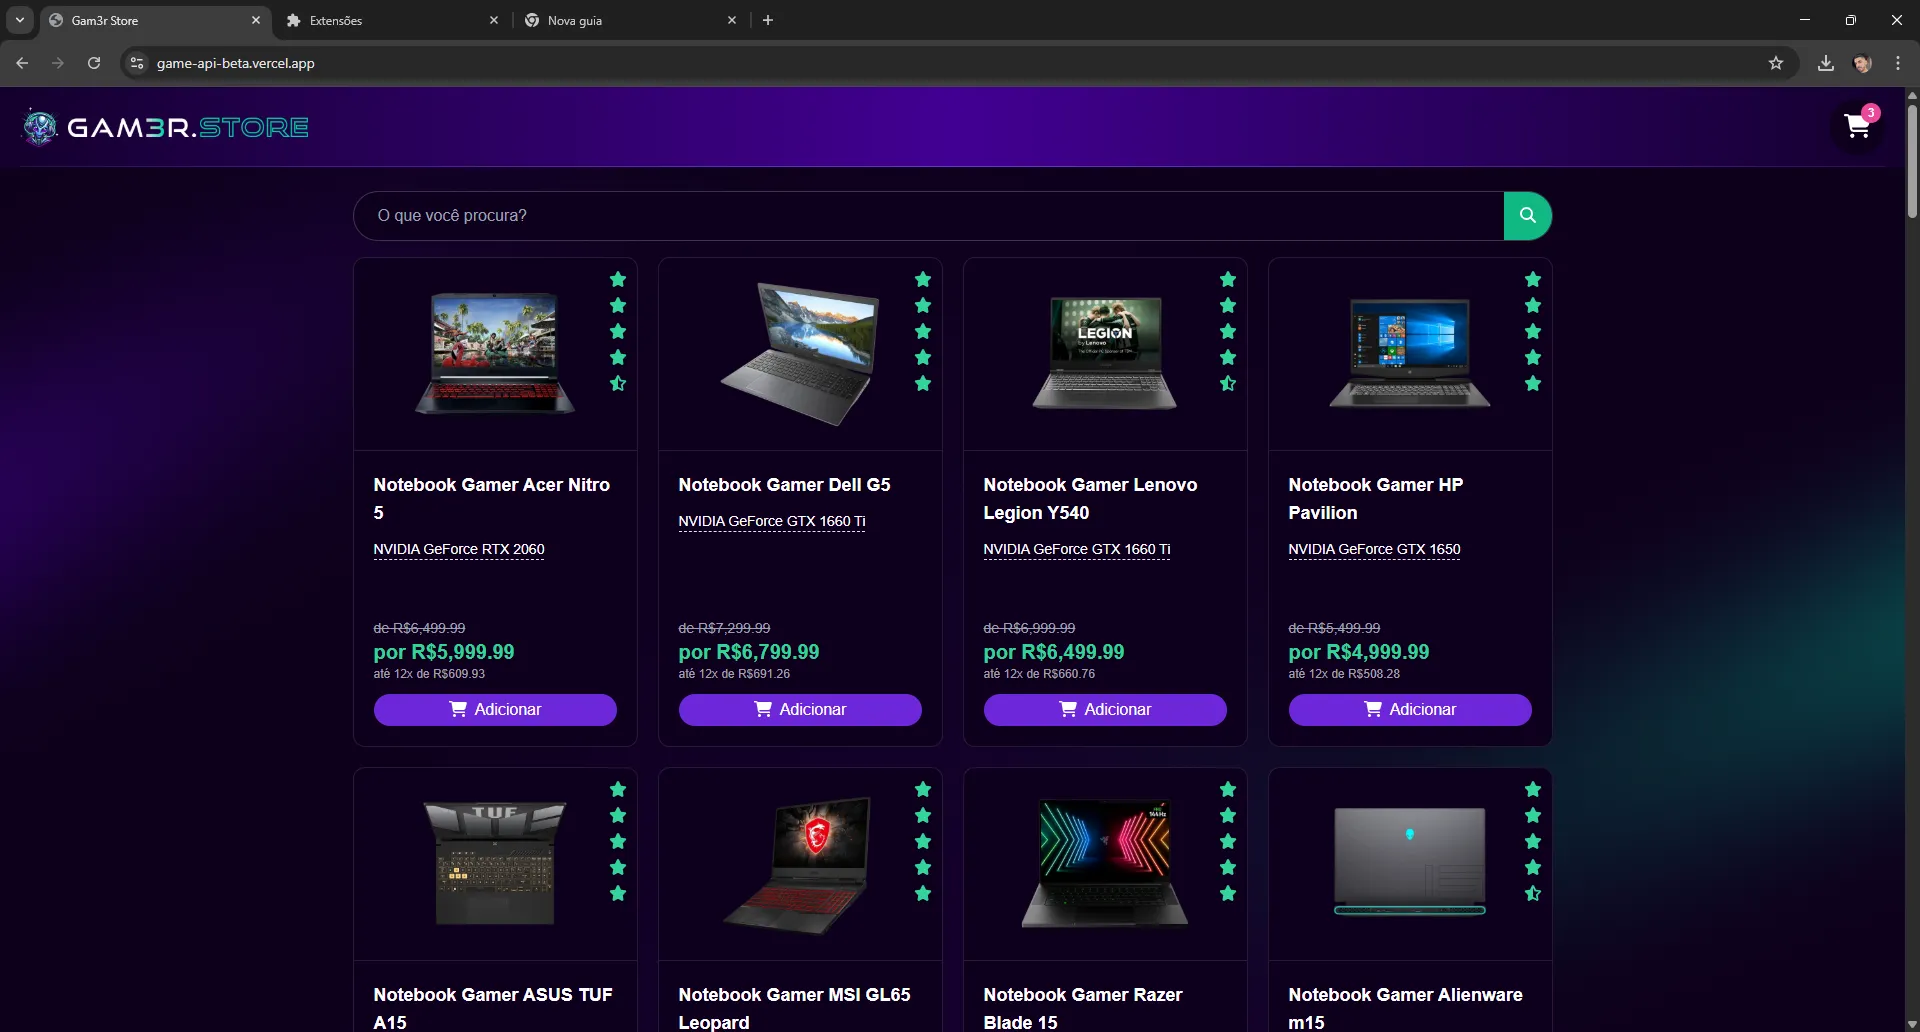Click the NVIDIA GeForce GTX 1650 spec text
Image resolution: width=1920 pixels, height=1032 pixels.
click(x=1374, y=549)
